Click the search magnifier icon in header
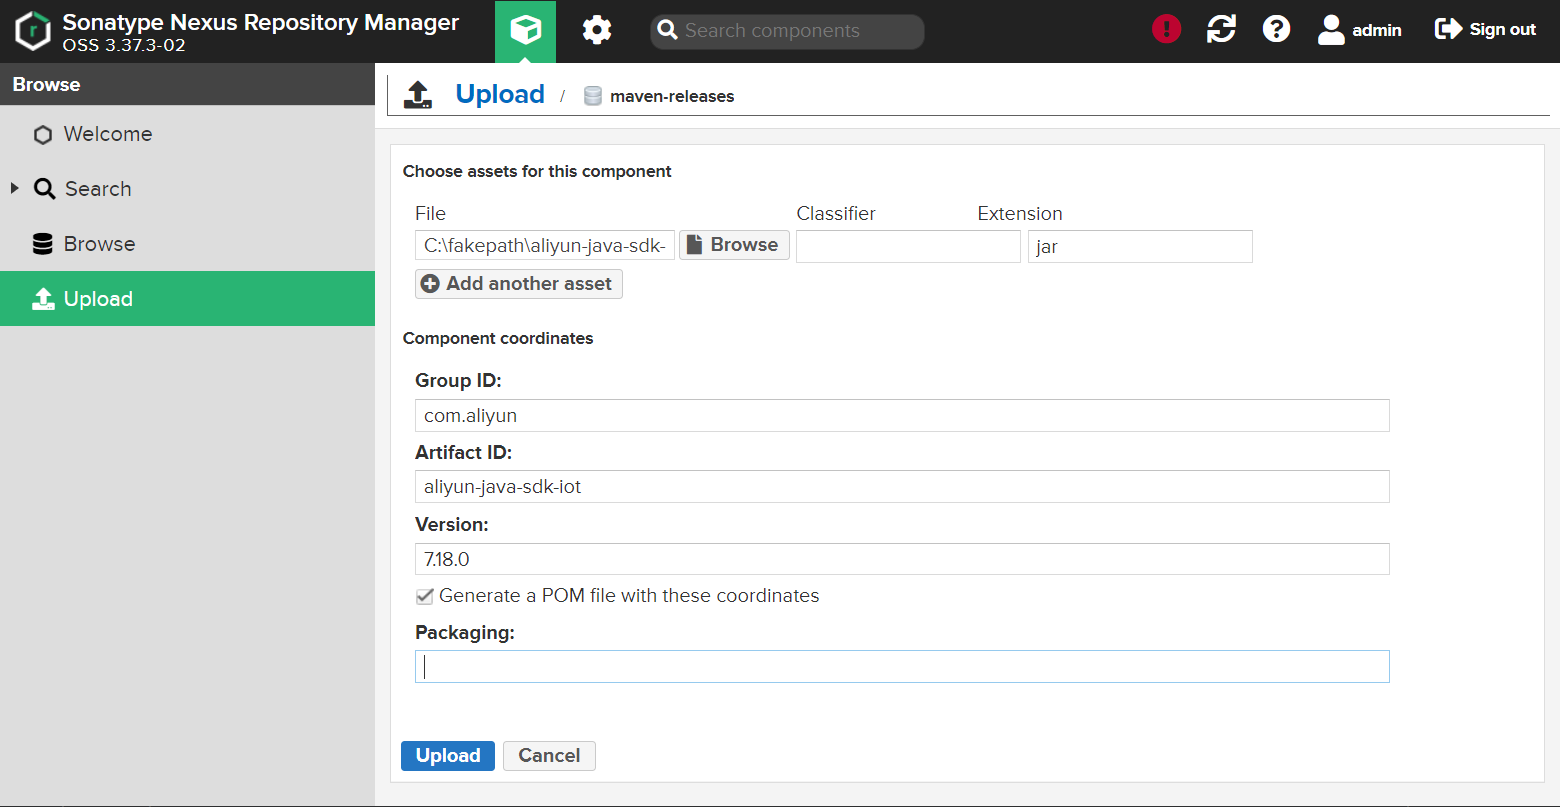 pyautogui.click(x=667, y=31)
